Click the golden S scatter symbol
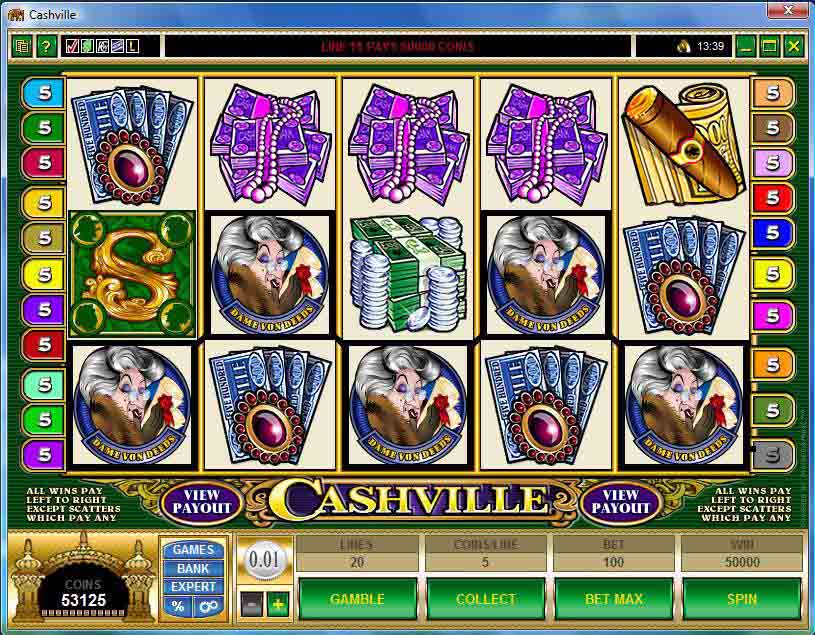This screenshot has height=635, width=815. click(133, 274)
